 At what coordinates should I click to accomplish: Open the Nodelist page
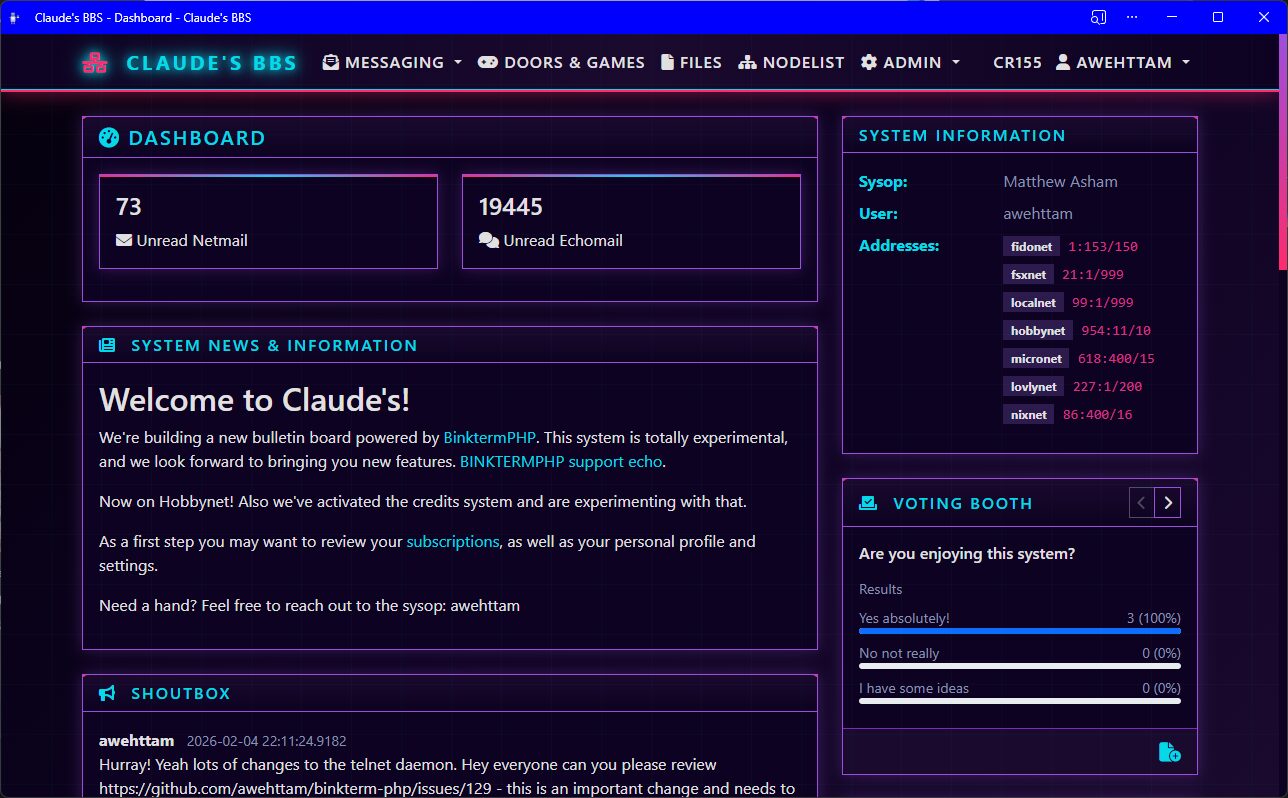791,62
